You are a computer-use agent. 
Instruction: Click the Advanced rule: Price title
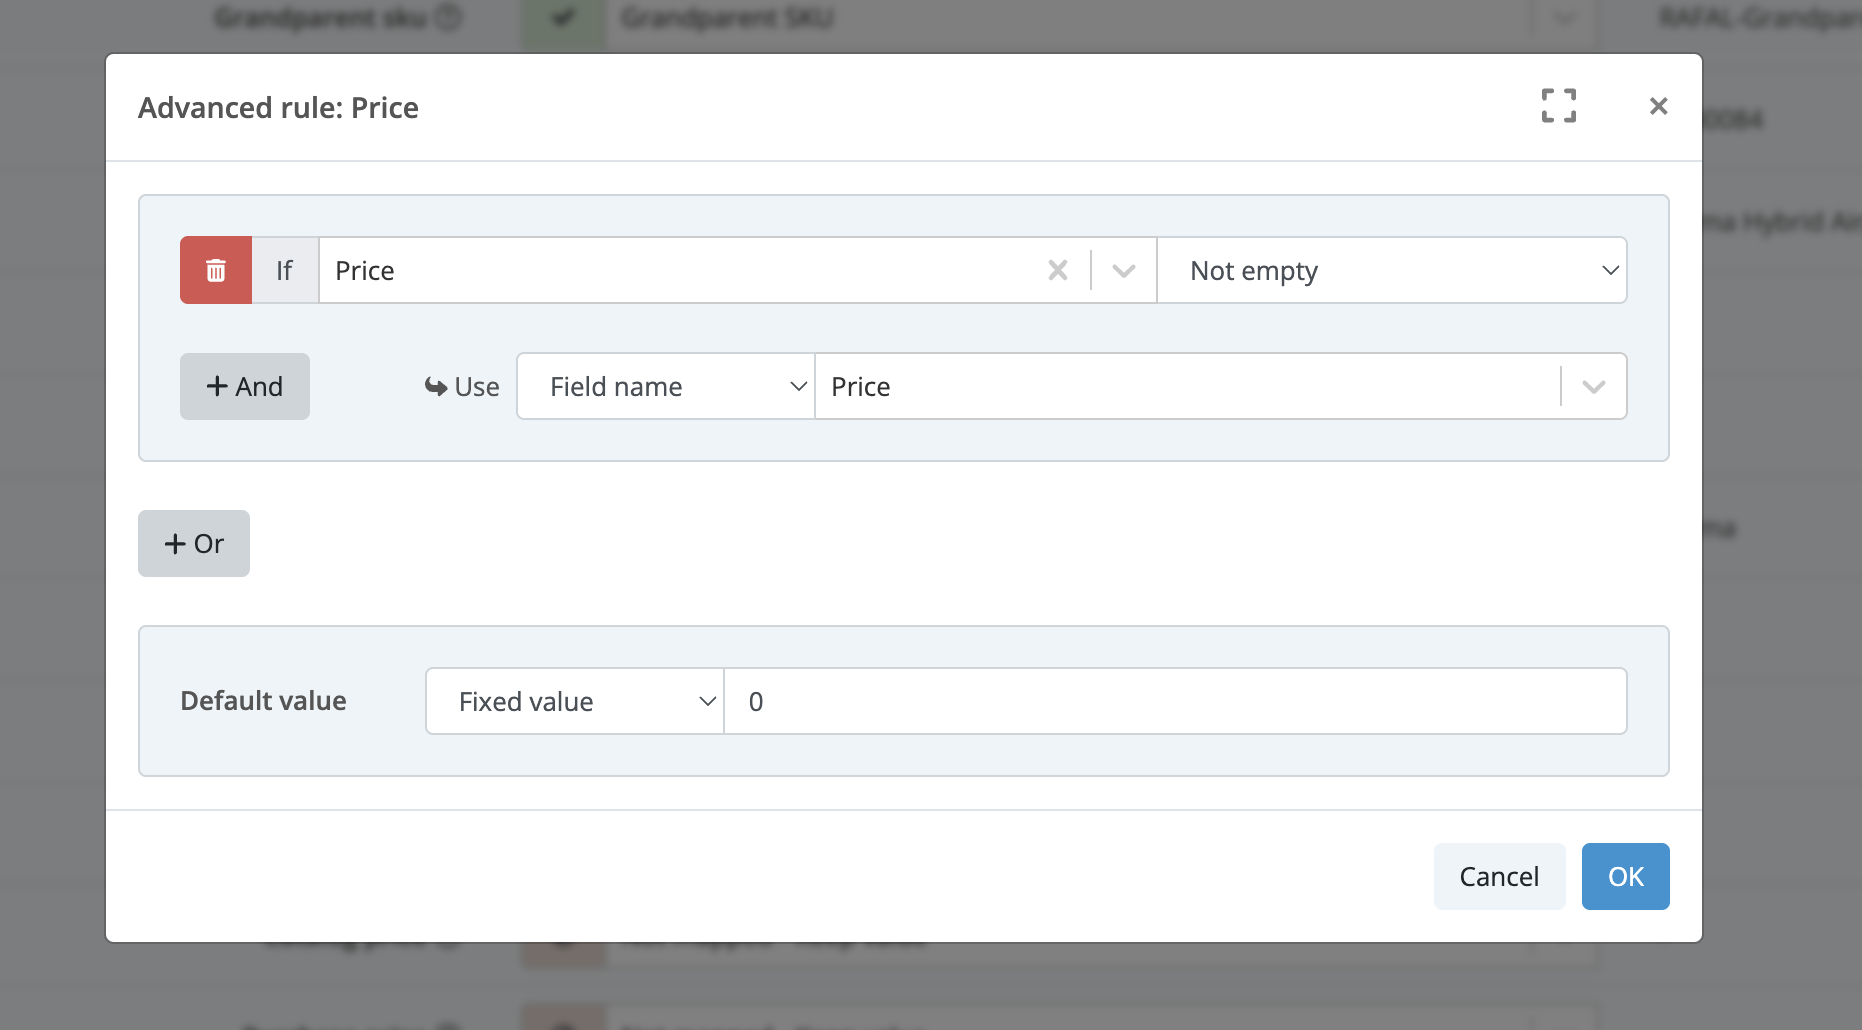278,108
